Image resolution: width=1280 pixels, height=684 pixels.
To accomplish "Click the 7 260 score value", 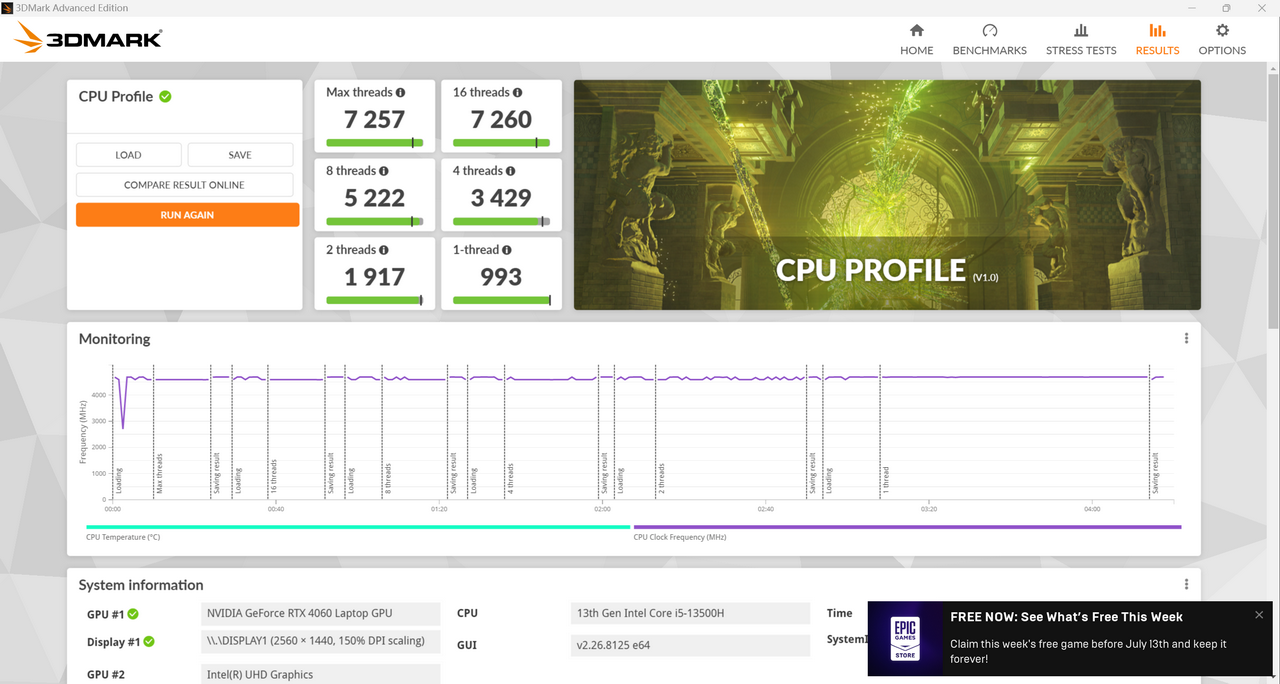I will click(x=501, y=119).
